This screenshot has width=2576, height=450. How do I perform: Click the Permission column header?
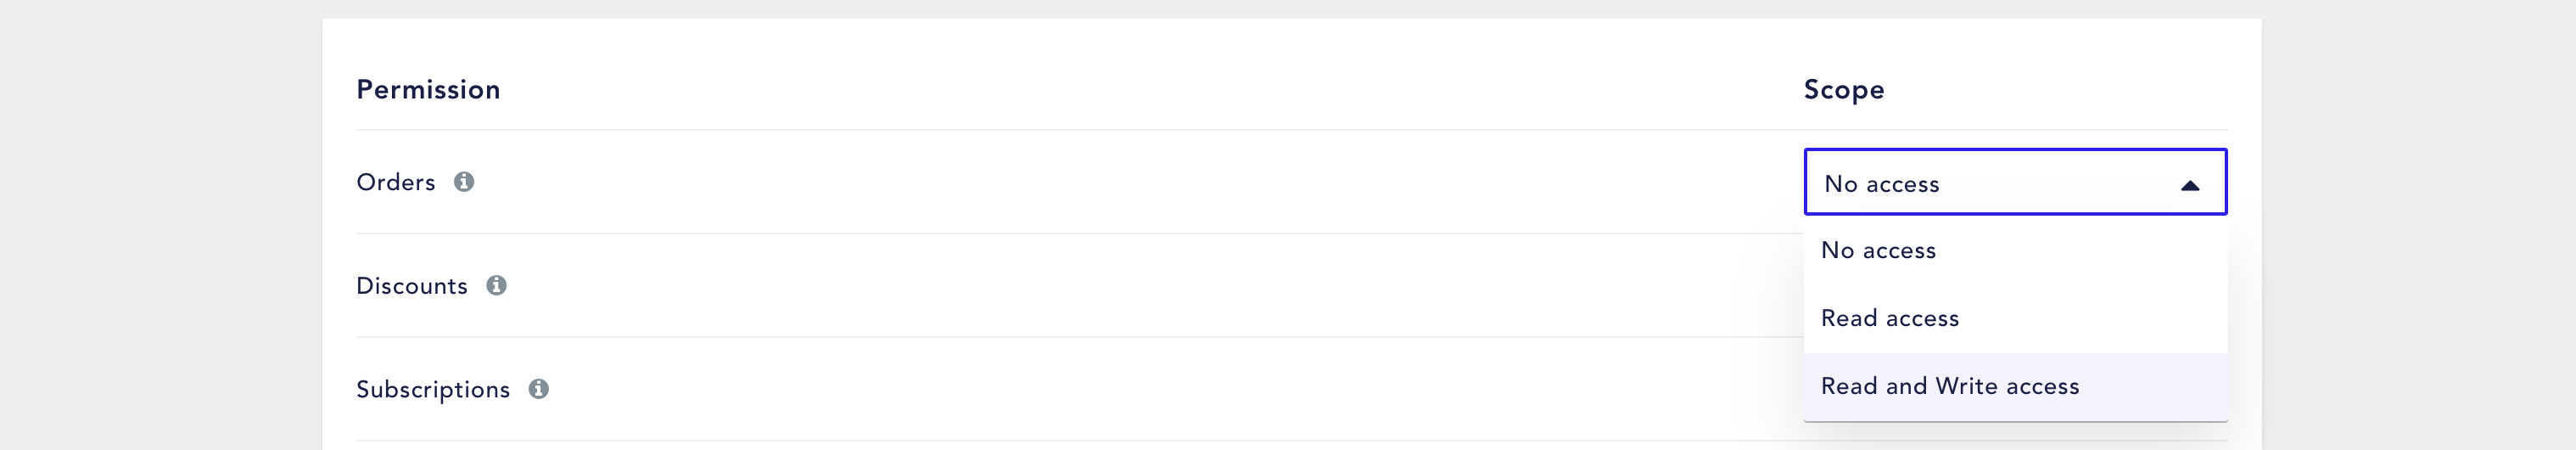pyautogui.click(x=428, y=90)
